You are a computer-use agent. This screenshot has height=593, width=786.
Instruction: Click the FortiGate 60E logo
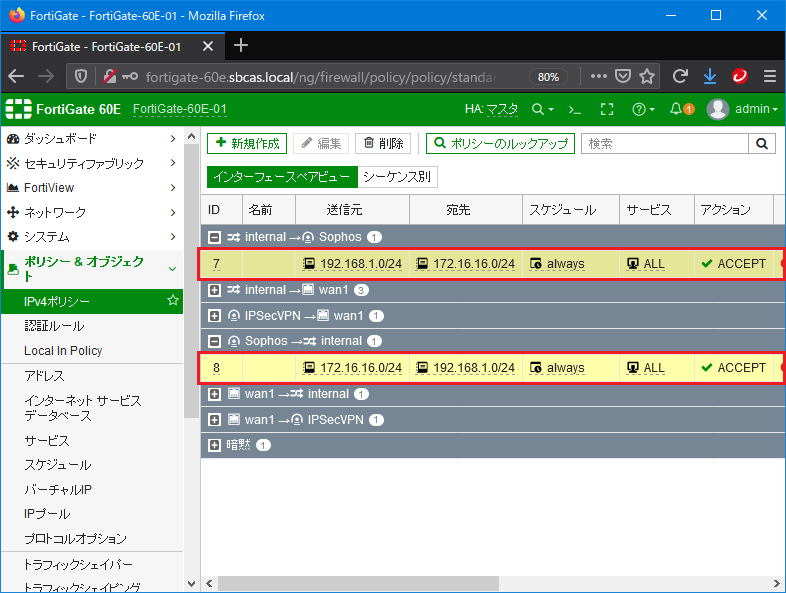[63, 109]
